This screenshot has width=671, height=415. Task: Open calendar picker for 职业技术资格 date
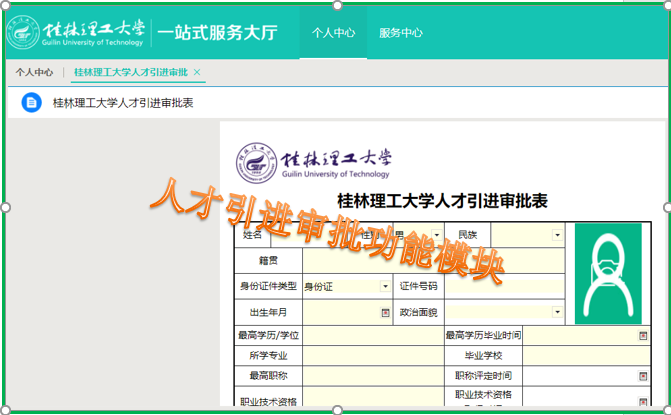pyautogui.click(x=643, y=400)
